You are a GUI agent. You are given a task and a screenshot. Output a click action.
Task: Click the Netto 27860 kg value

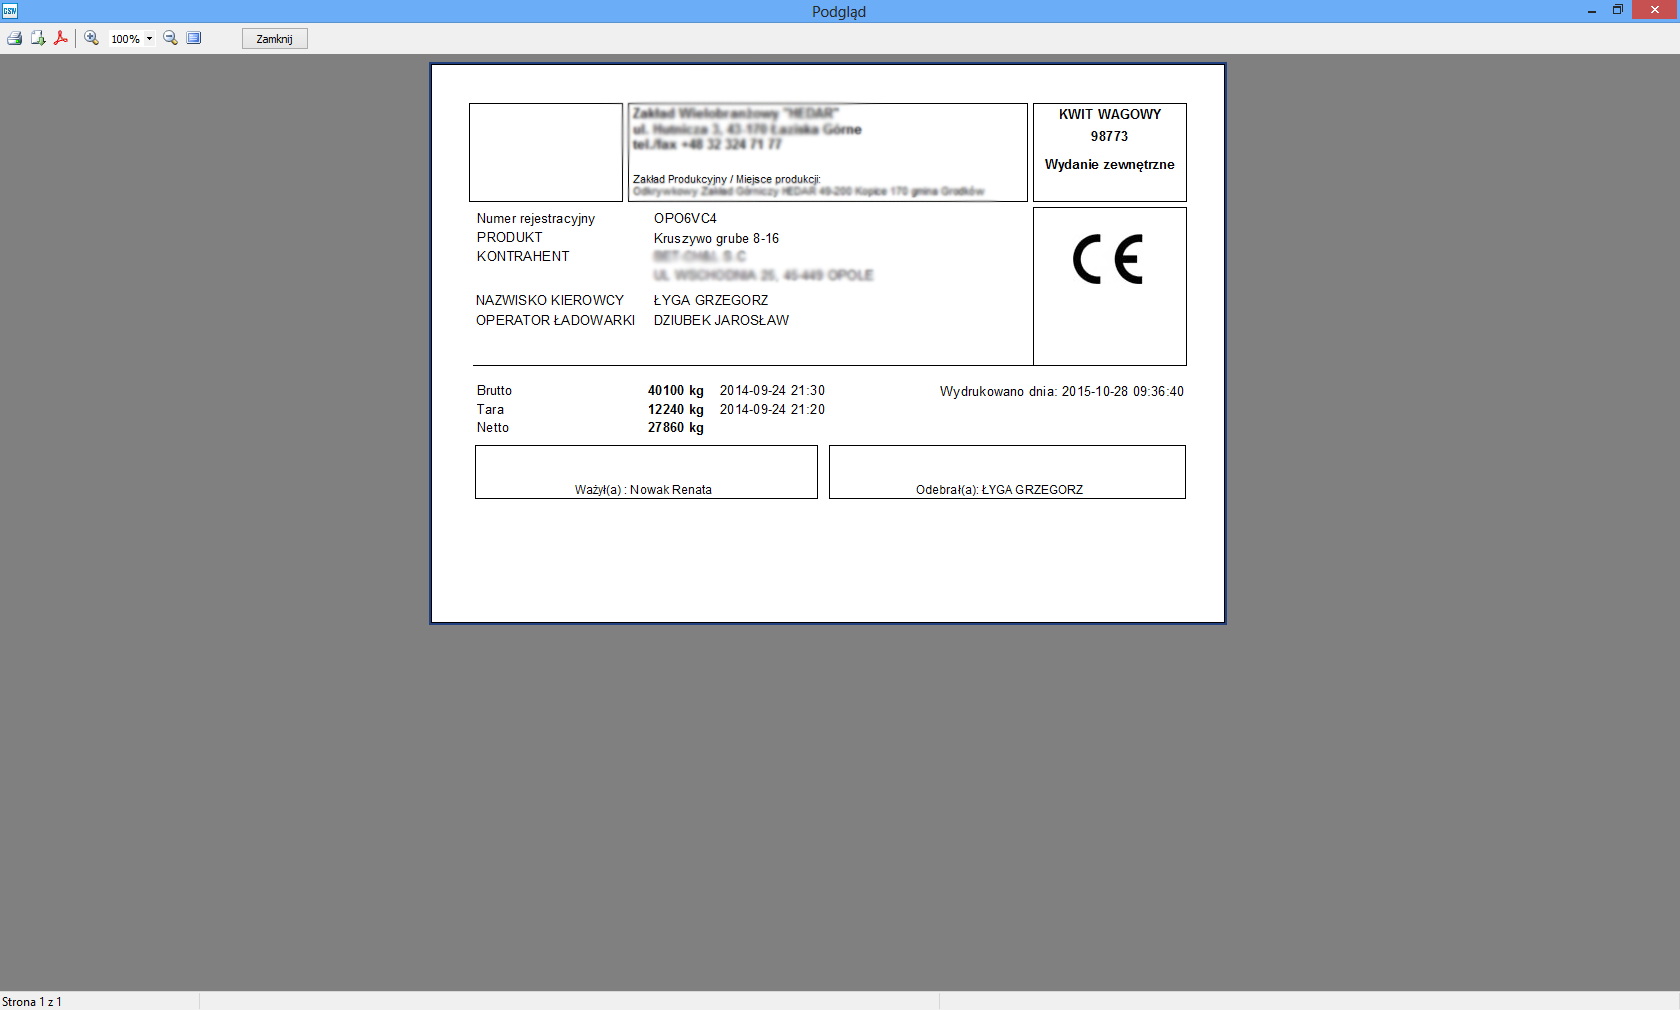tap(675, 428)
